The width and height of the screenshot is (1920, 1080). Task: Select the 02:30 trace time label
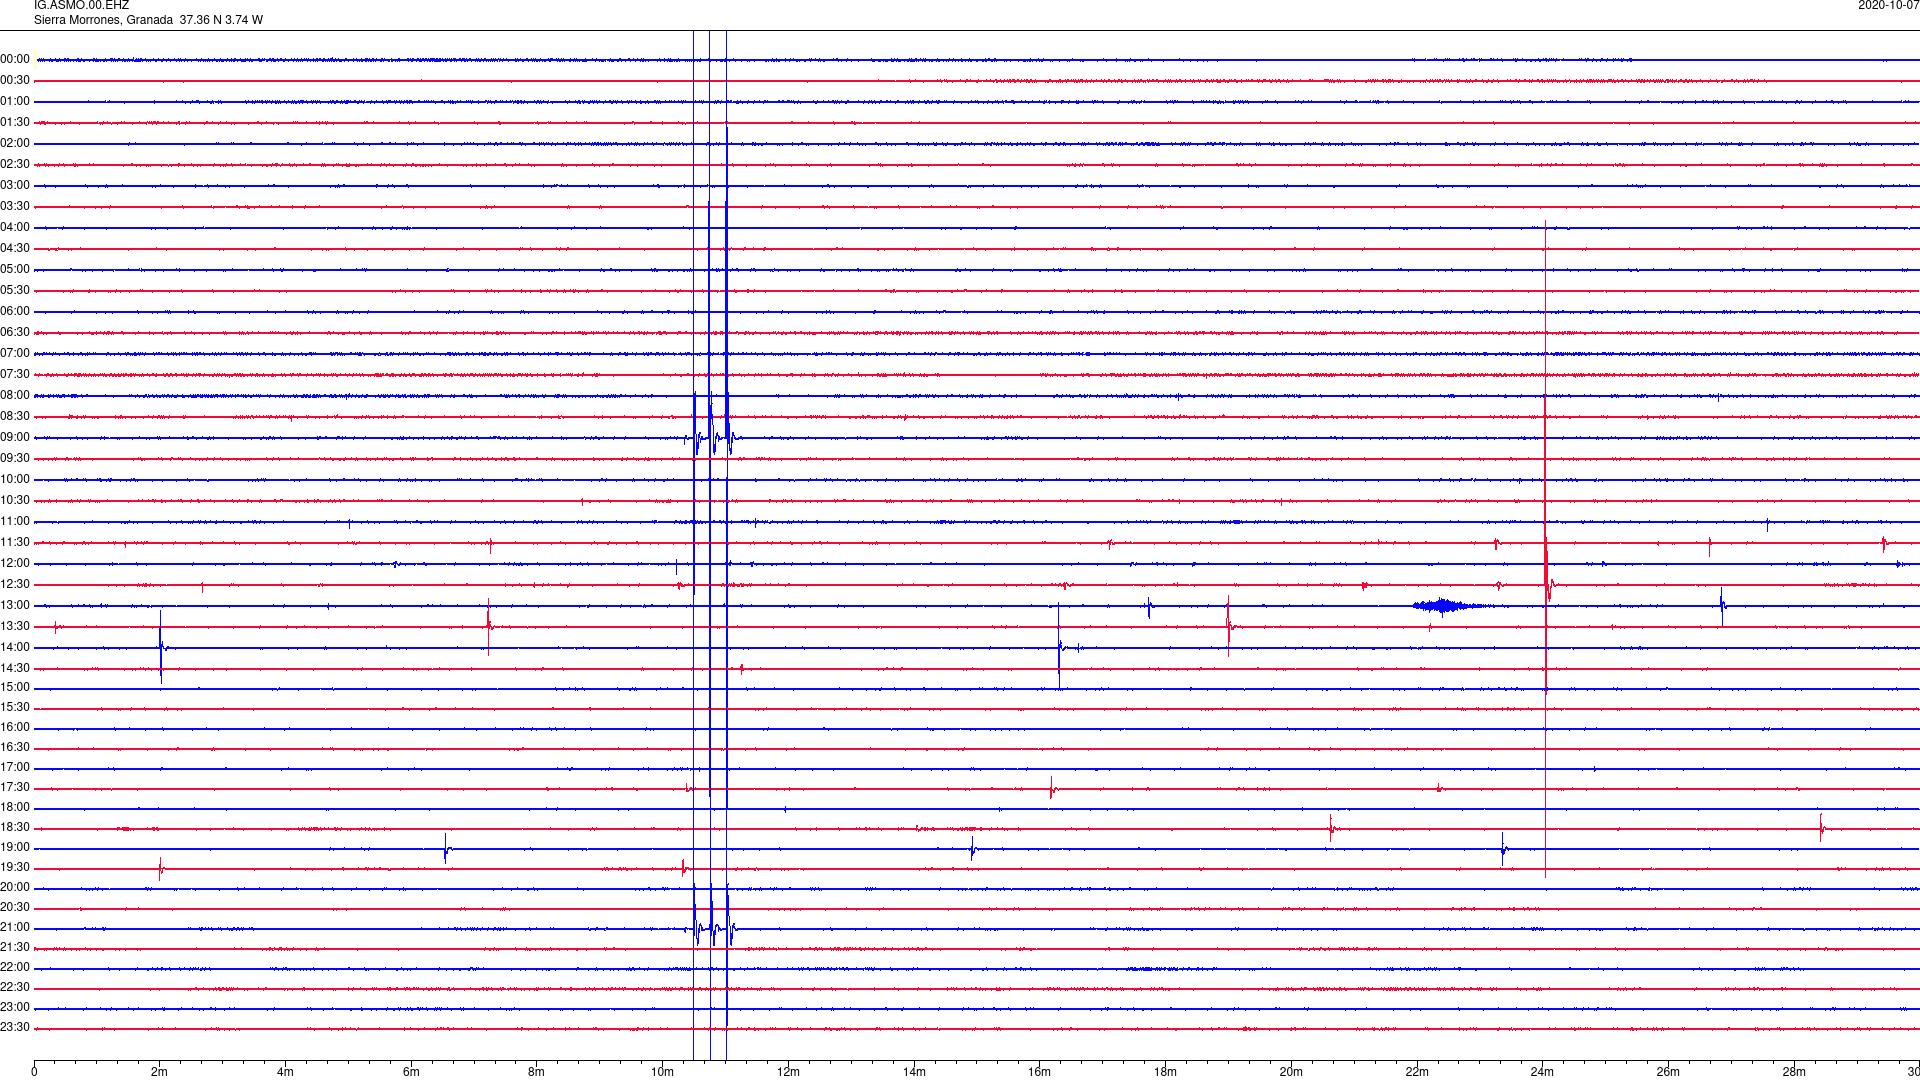tap(15, 165)
